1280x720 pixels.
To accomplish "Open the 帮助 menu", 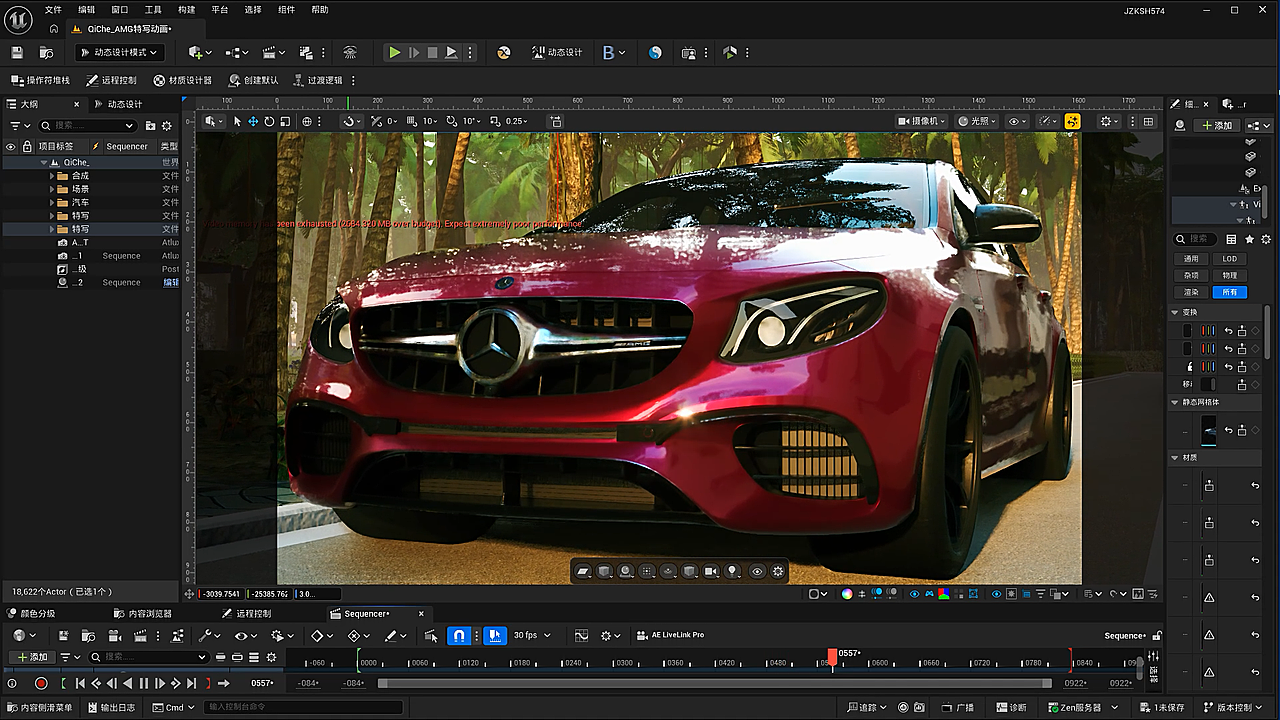I will pos(320,10).
